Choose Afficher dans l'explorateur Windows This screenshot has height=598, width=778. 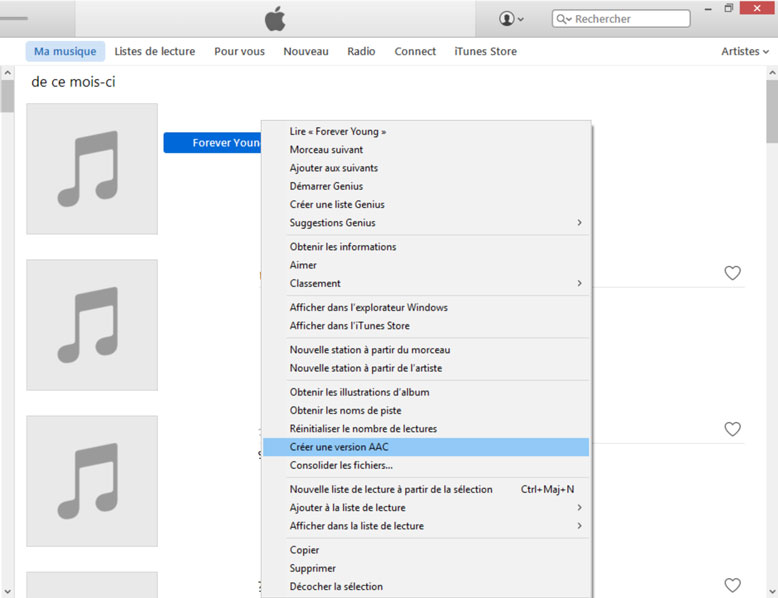(426, 308)
